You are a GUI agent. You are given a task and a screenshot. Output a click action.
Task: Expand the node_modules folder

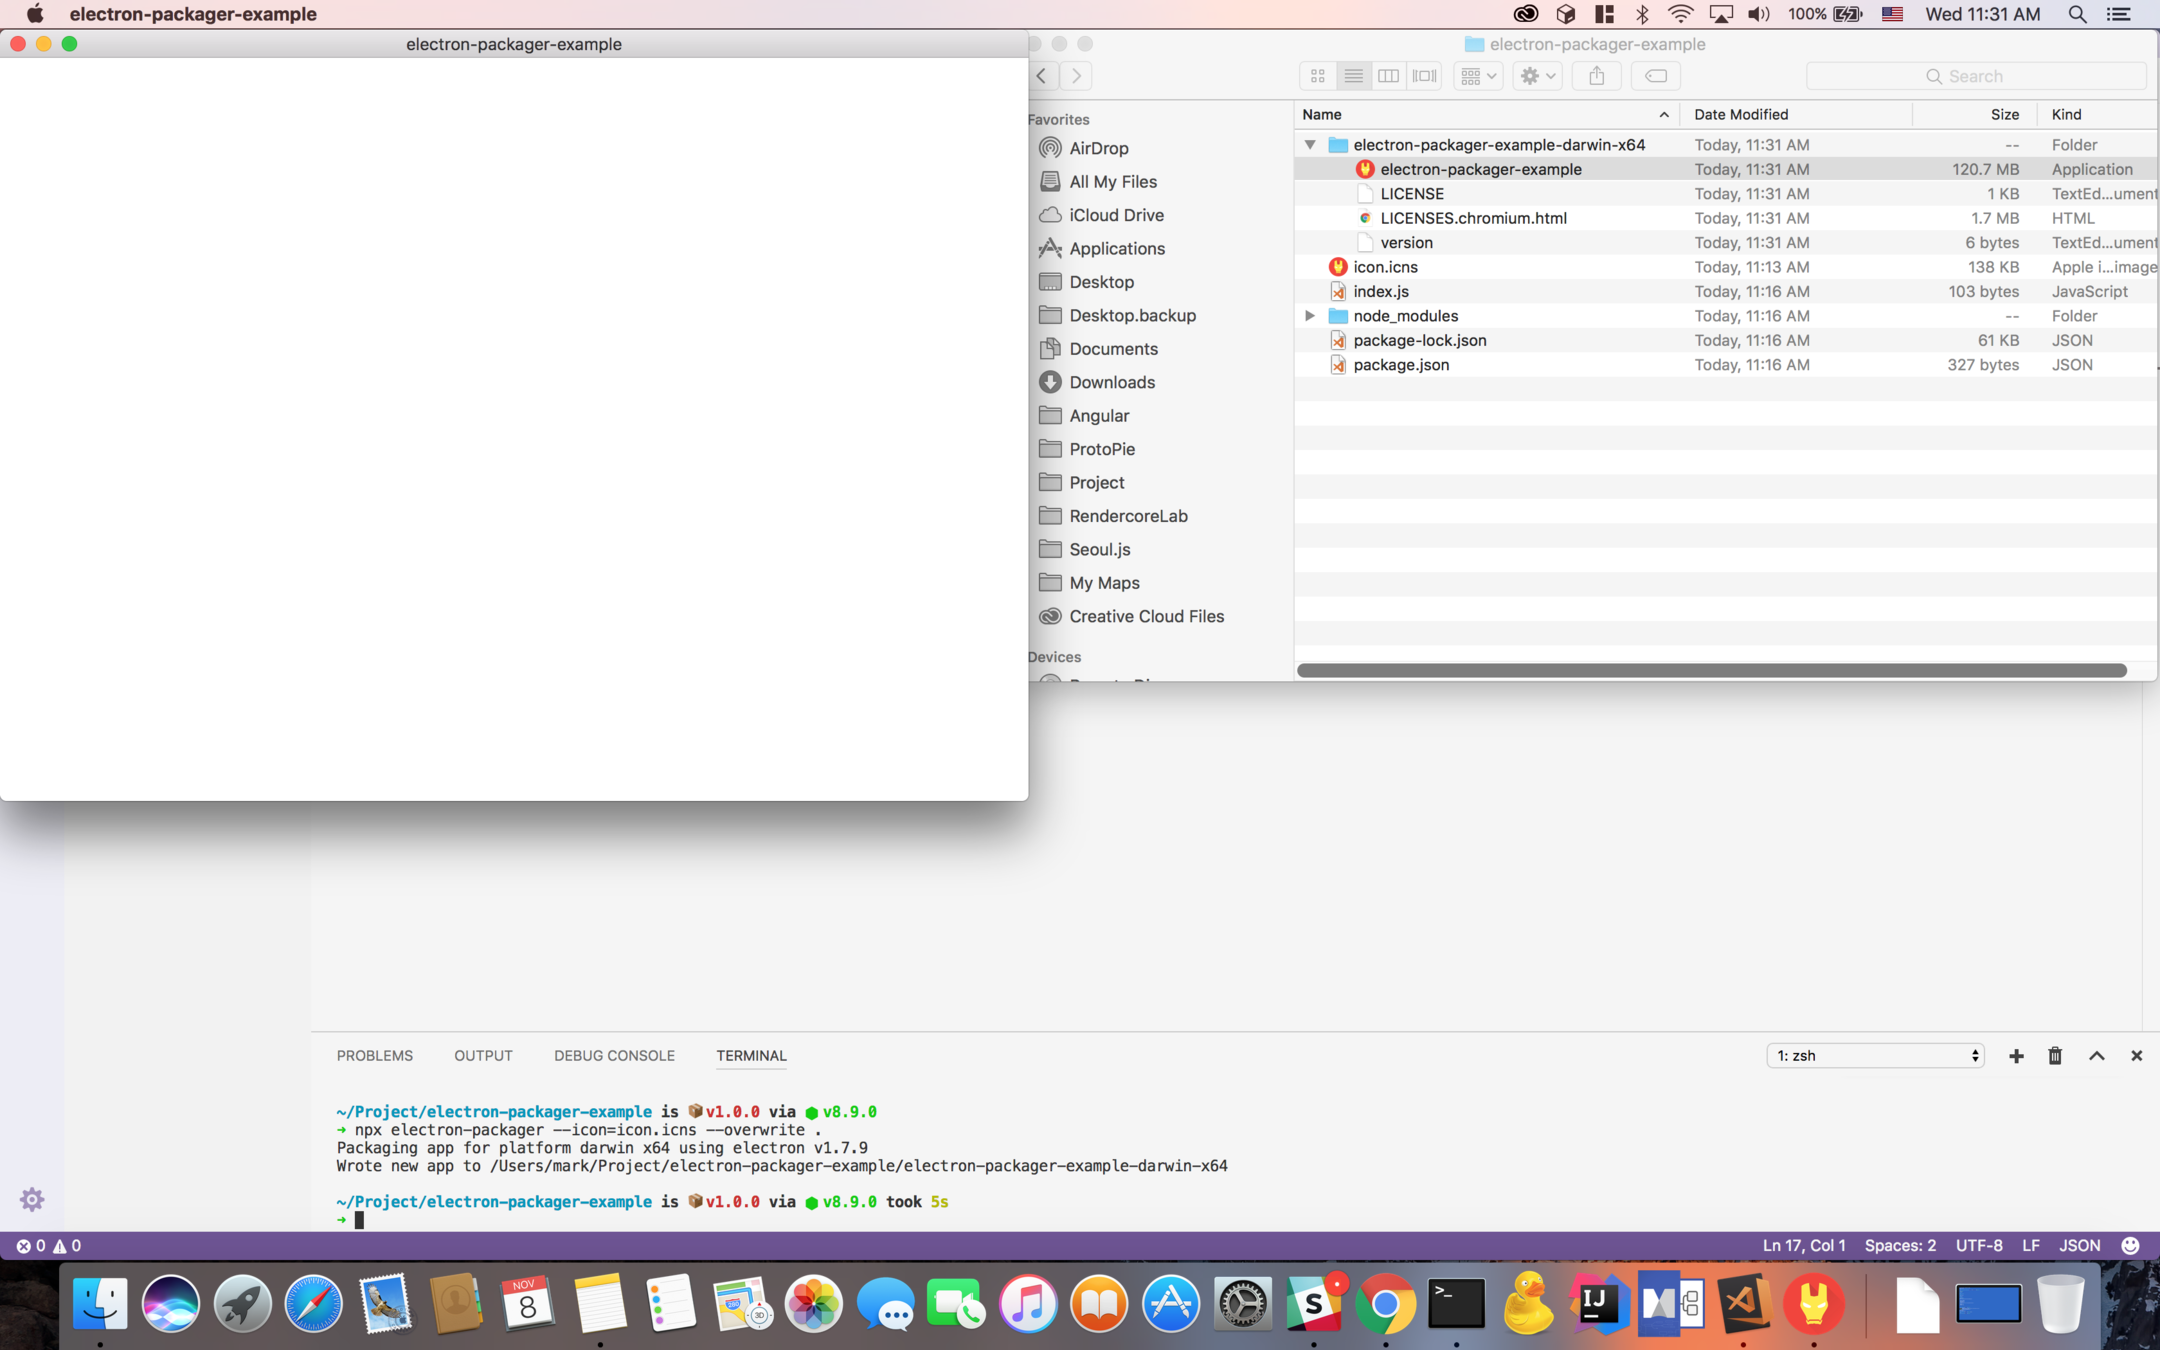[x=1310, y=316]
